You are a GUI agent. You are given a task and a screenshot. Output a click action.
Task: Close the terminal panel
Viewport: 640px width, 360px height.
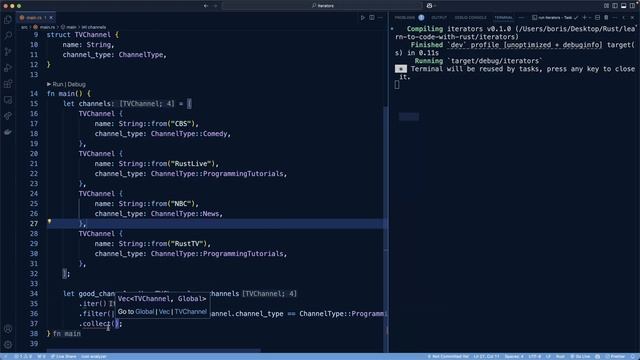632,18
